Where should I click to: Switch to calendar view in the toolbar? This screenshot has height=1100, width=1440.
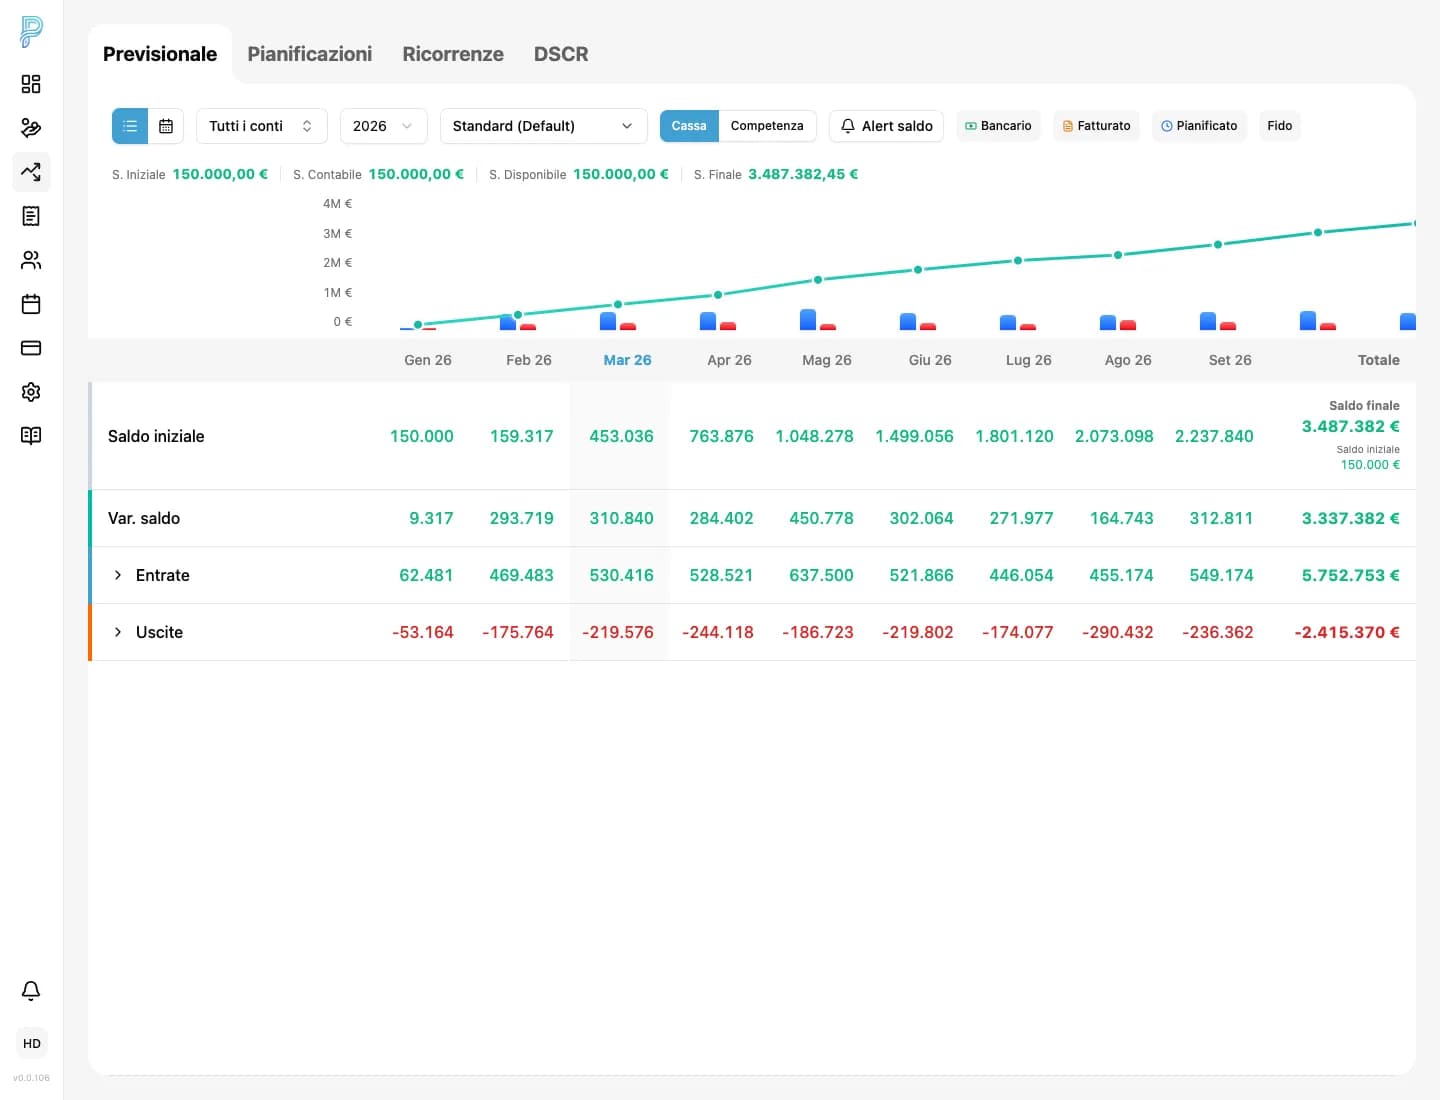(165, 126)
